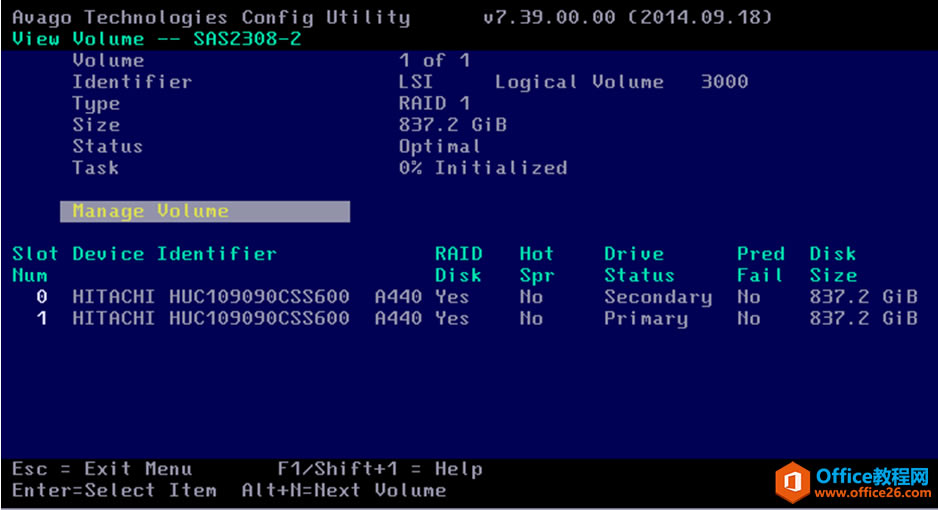Click the 'View Volume -- SAS2308-2' heading
Screen dimensions: 938x510
click(157, 39)
